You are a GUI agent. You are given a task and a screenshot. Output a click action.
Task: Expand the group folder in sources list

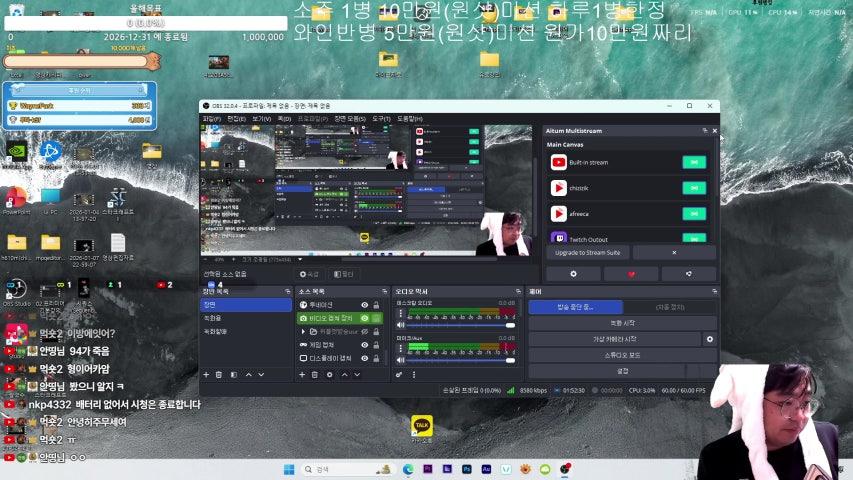[303, 331]
